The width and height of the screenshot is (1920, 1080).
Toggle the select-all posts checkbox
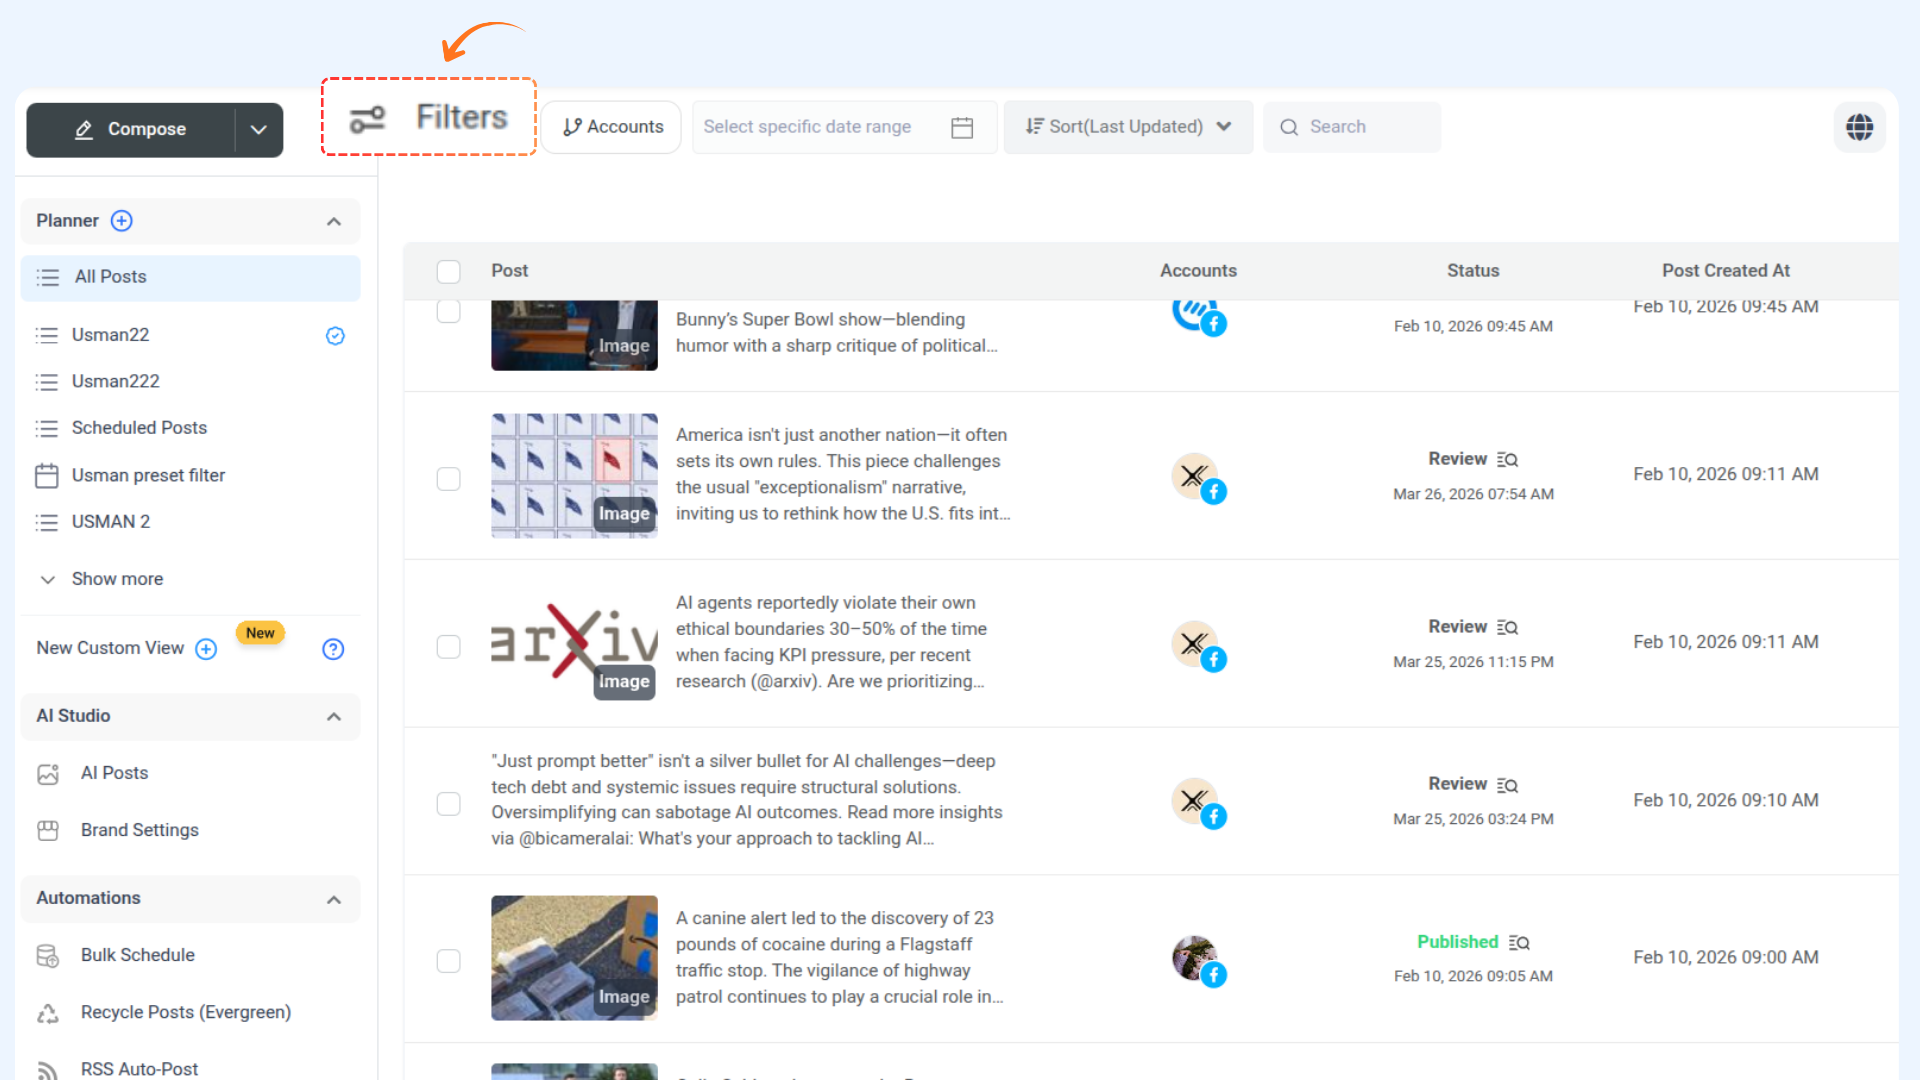(449, 271)
